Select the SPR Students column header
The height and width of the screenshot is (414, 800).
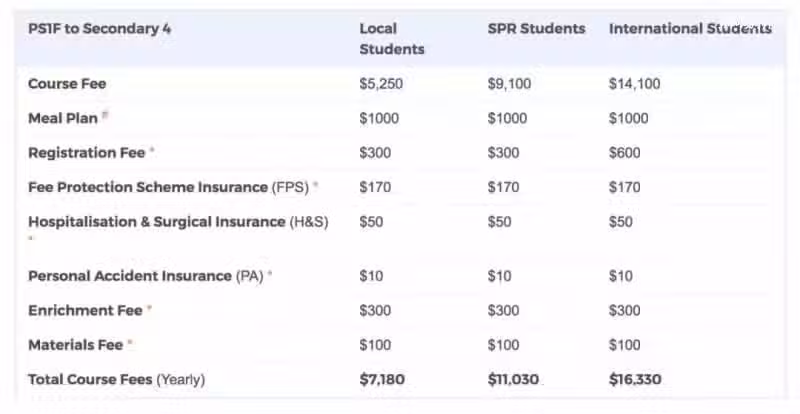click(x=536, y=29)
